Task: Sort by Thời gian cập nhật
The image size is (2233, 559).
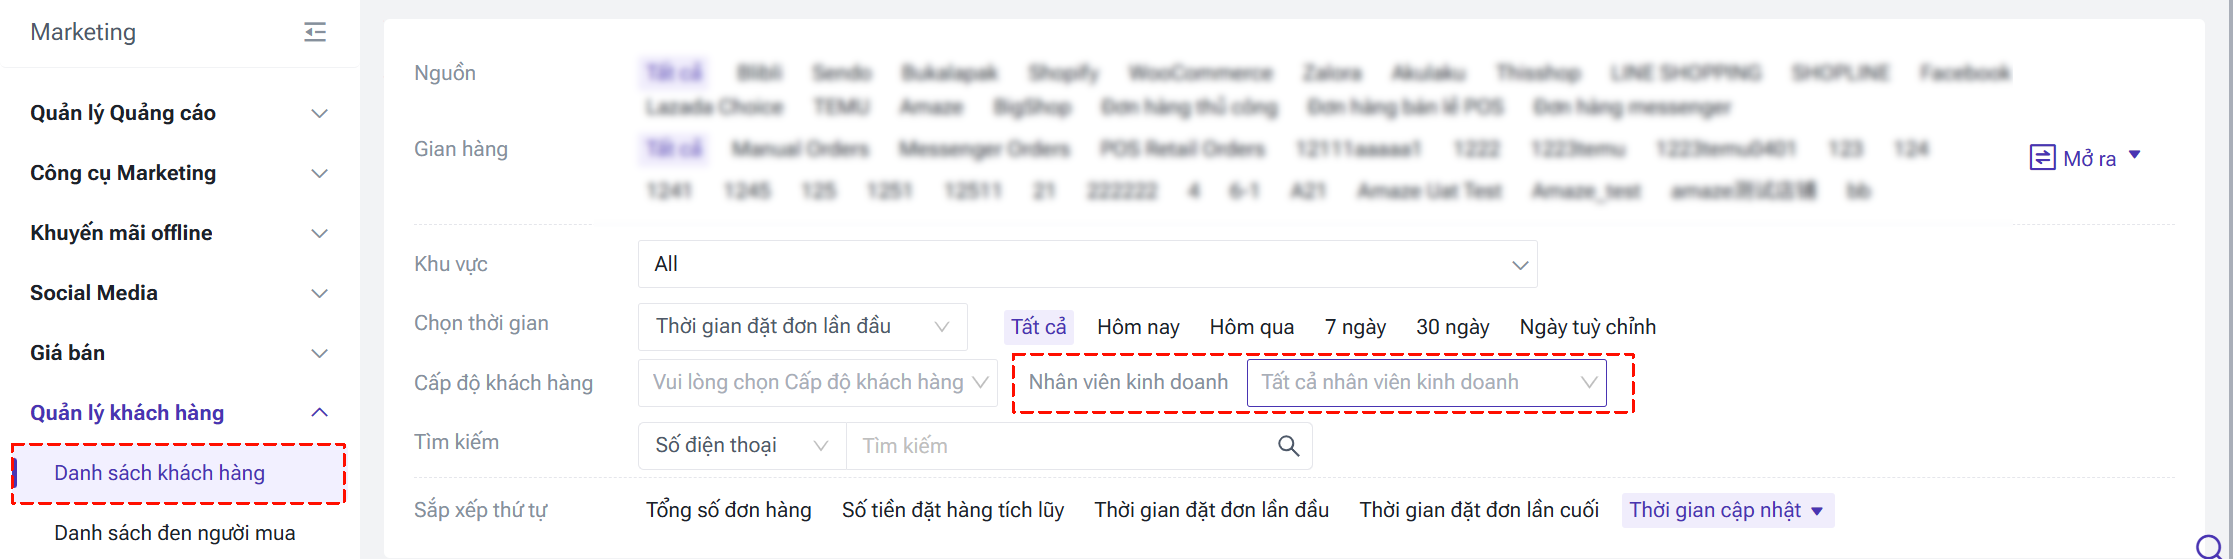Action: coord(1726,510)
